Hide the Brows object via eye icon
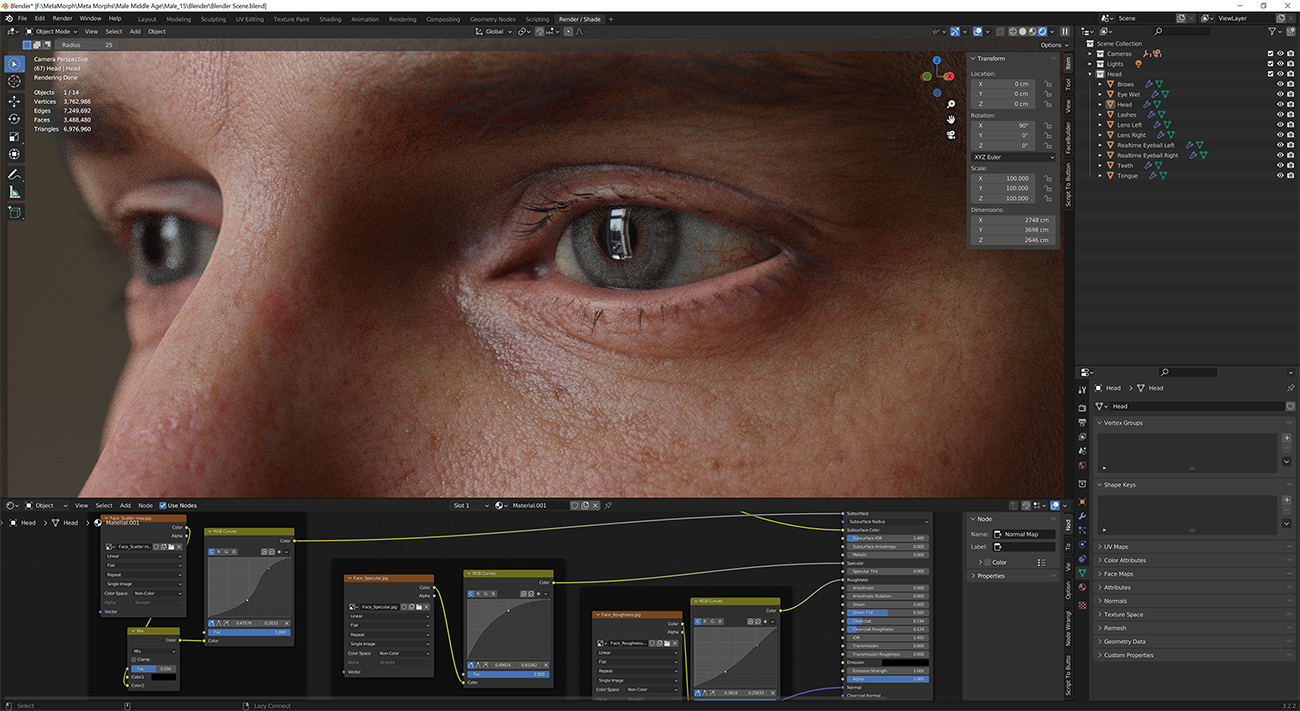Screen dimensions: 1300x711 point(1279,84)
